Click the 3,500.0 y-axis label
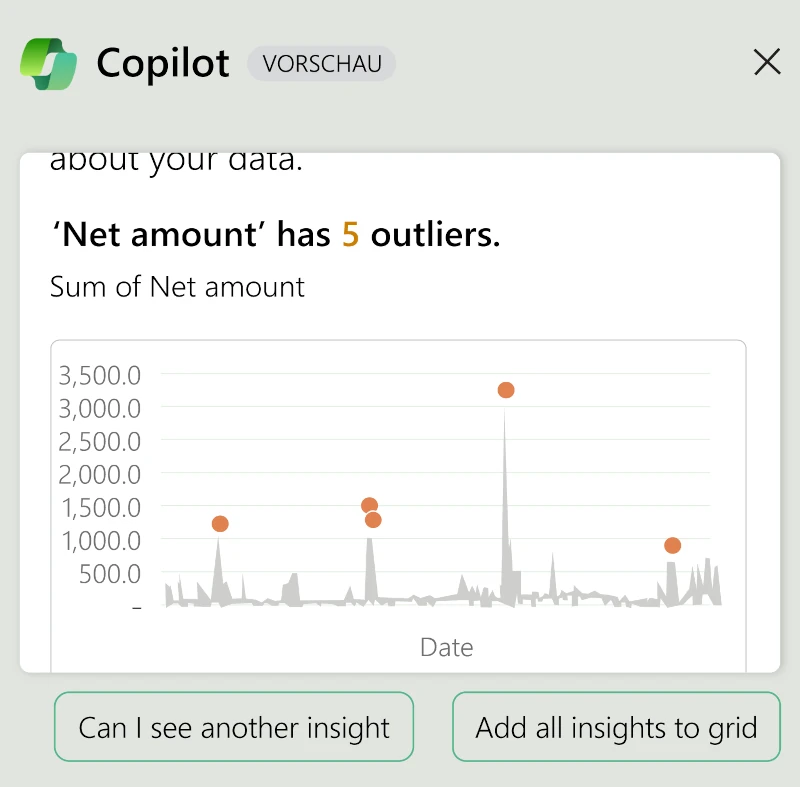The height and width of the screenshot is (787, 800). [99, 376]
